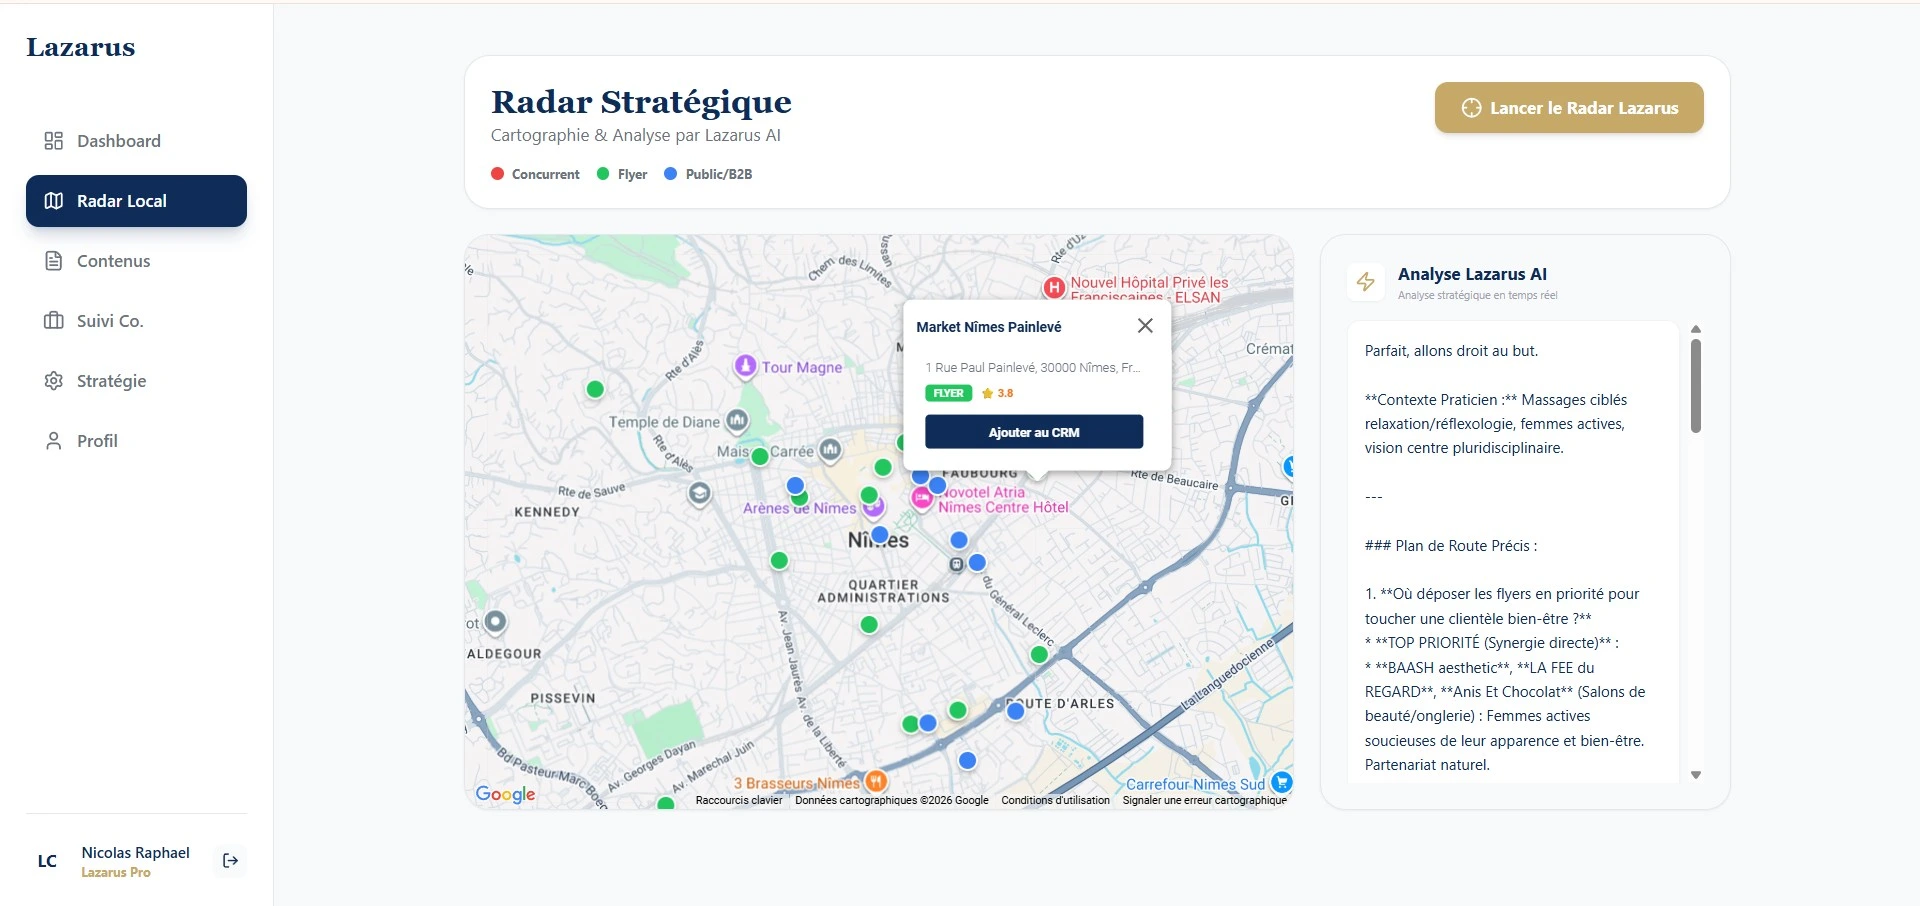1920x906 pixels.
Task: Click the Profil person icon
Action: tap(54, 441)
